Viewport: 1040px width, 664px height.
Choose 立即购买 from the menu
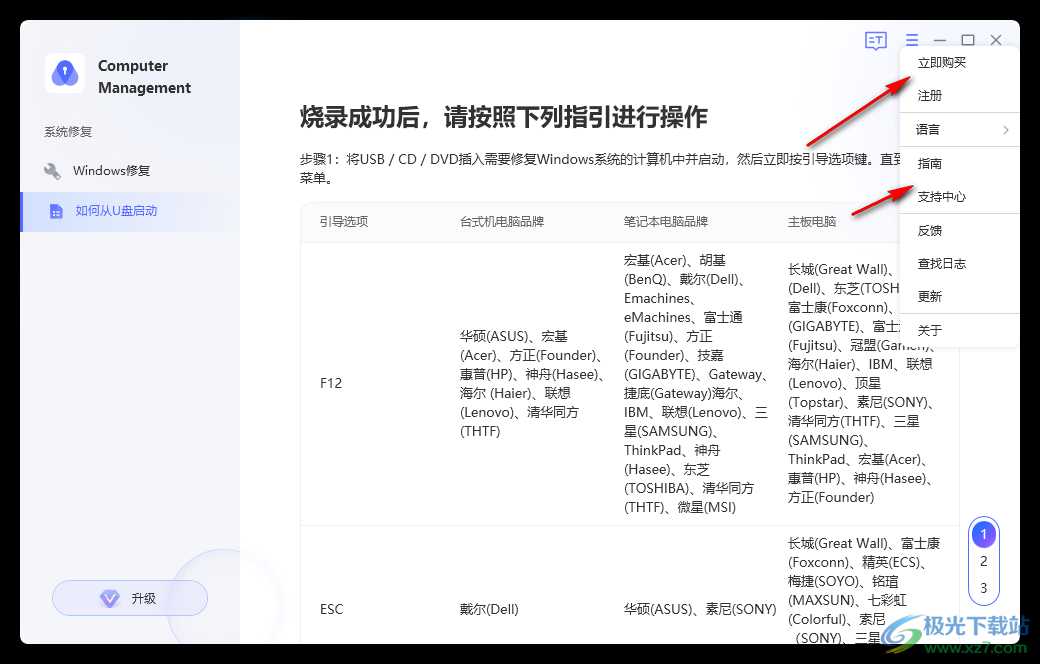(x=959, y=63)
